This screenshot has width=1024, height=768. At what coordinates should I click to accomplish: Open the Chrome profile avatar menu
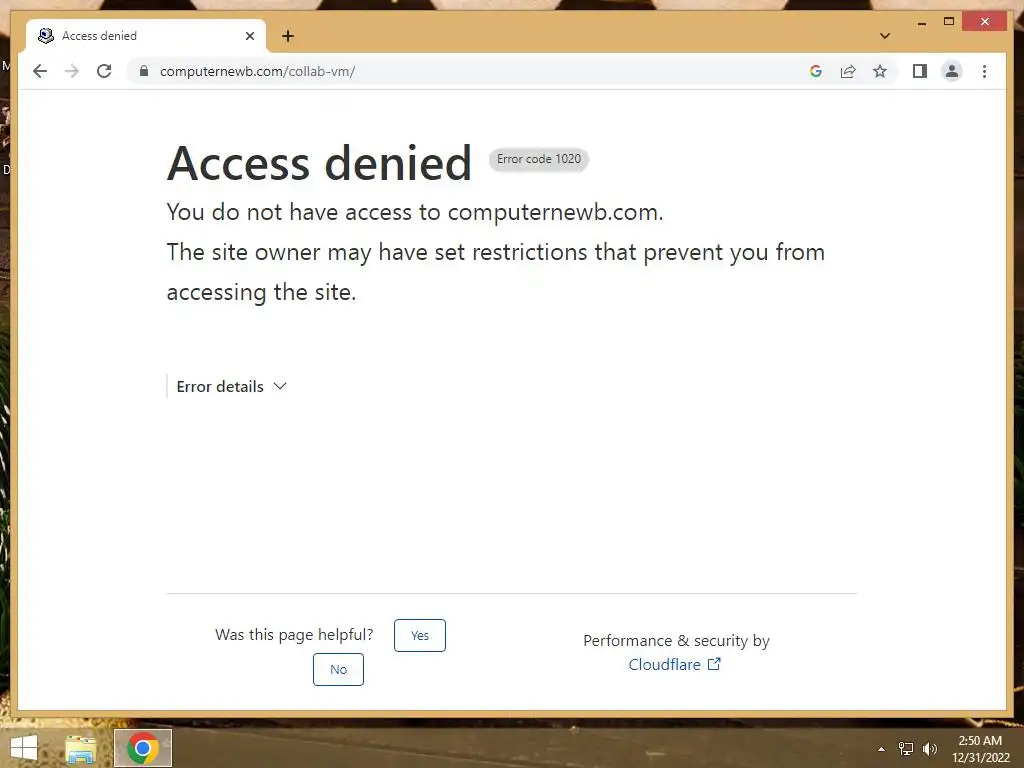point(952,71)
